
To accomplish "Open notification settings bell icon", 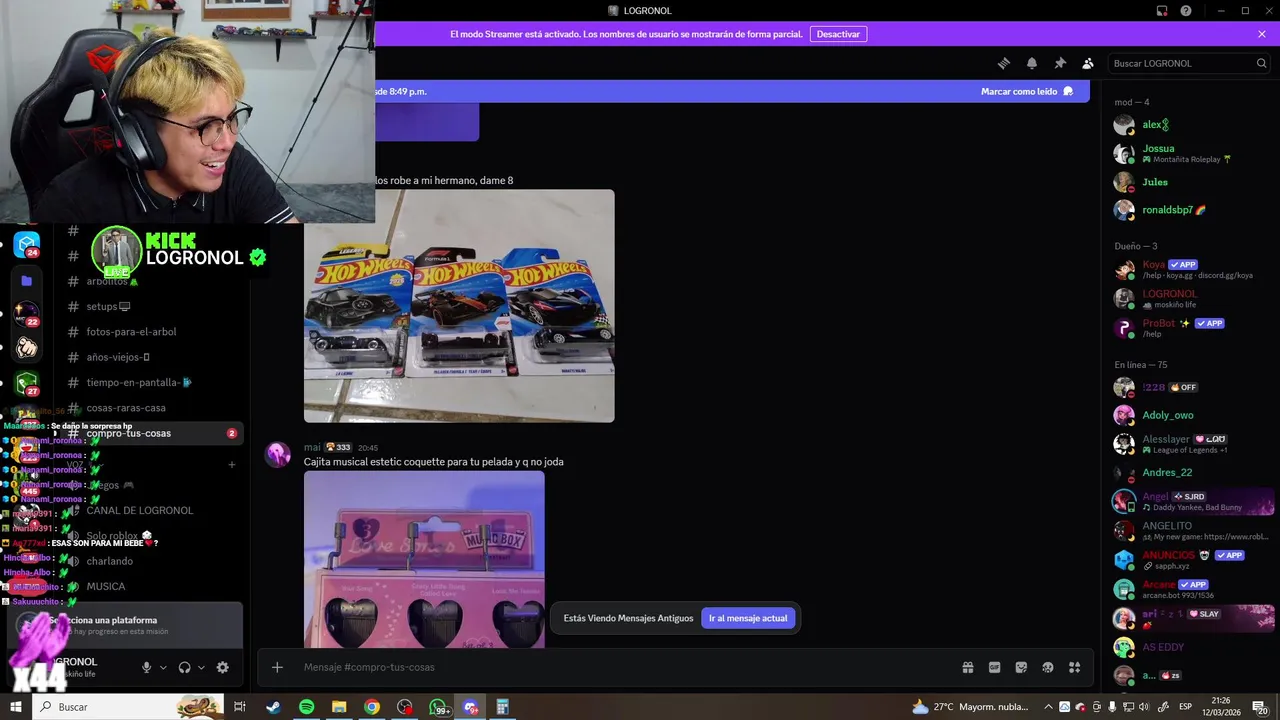I will pyautogui.click(x=1032, y=63).
